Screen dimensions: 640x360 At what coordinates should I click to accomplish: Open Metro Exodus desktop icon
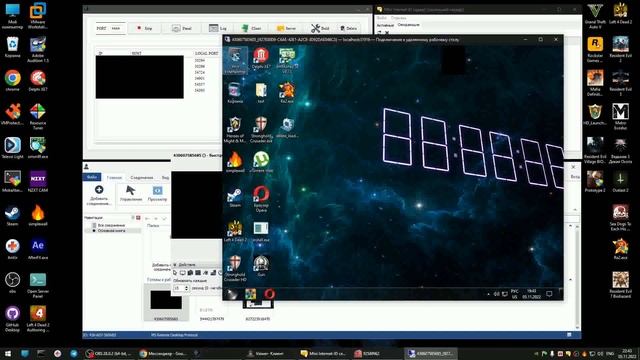(x=620, y=117)
